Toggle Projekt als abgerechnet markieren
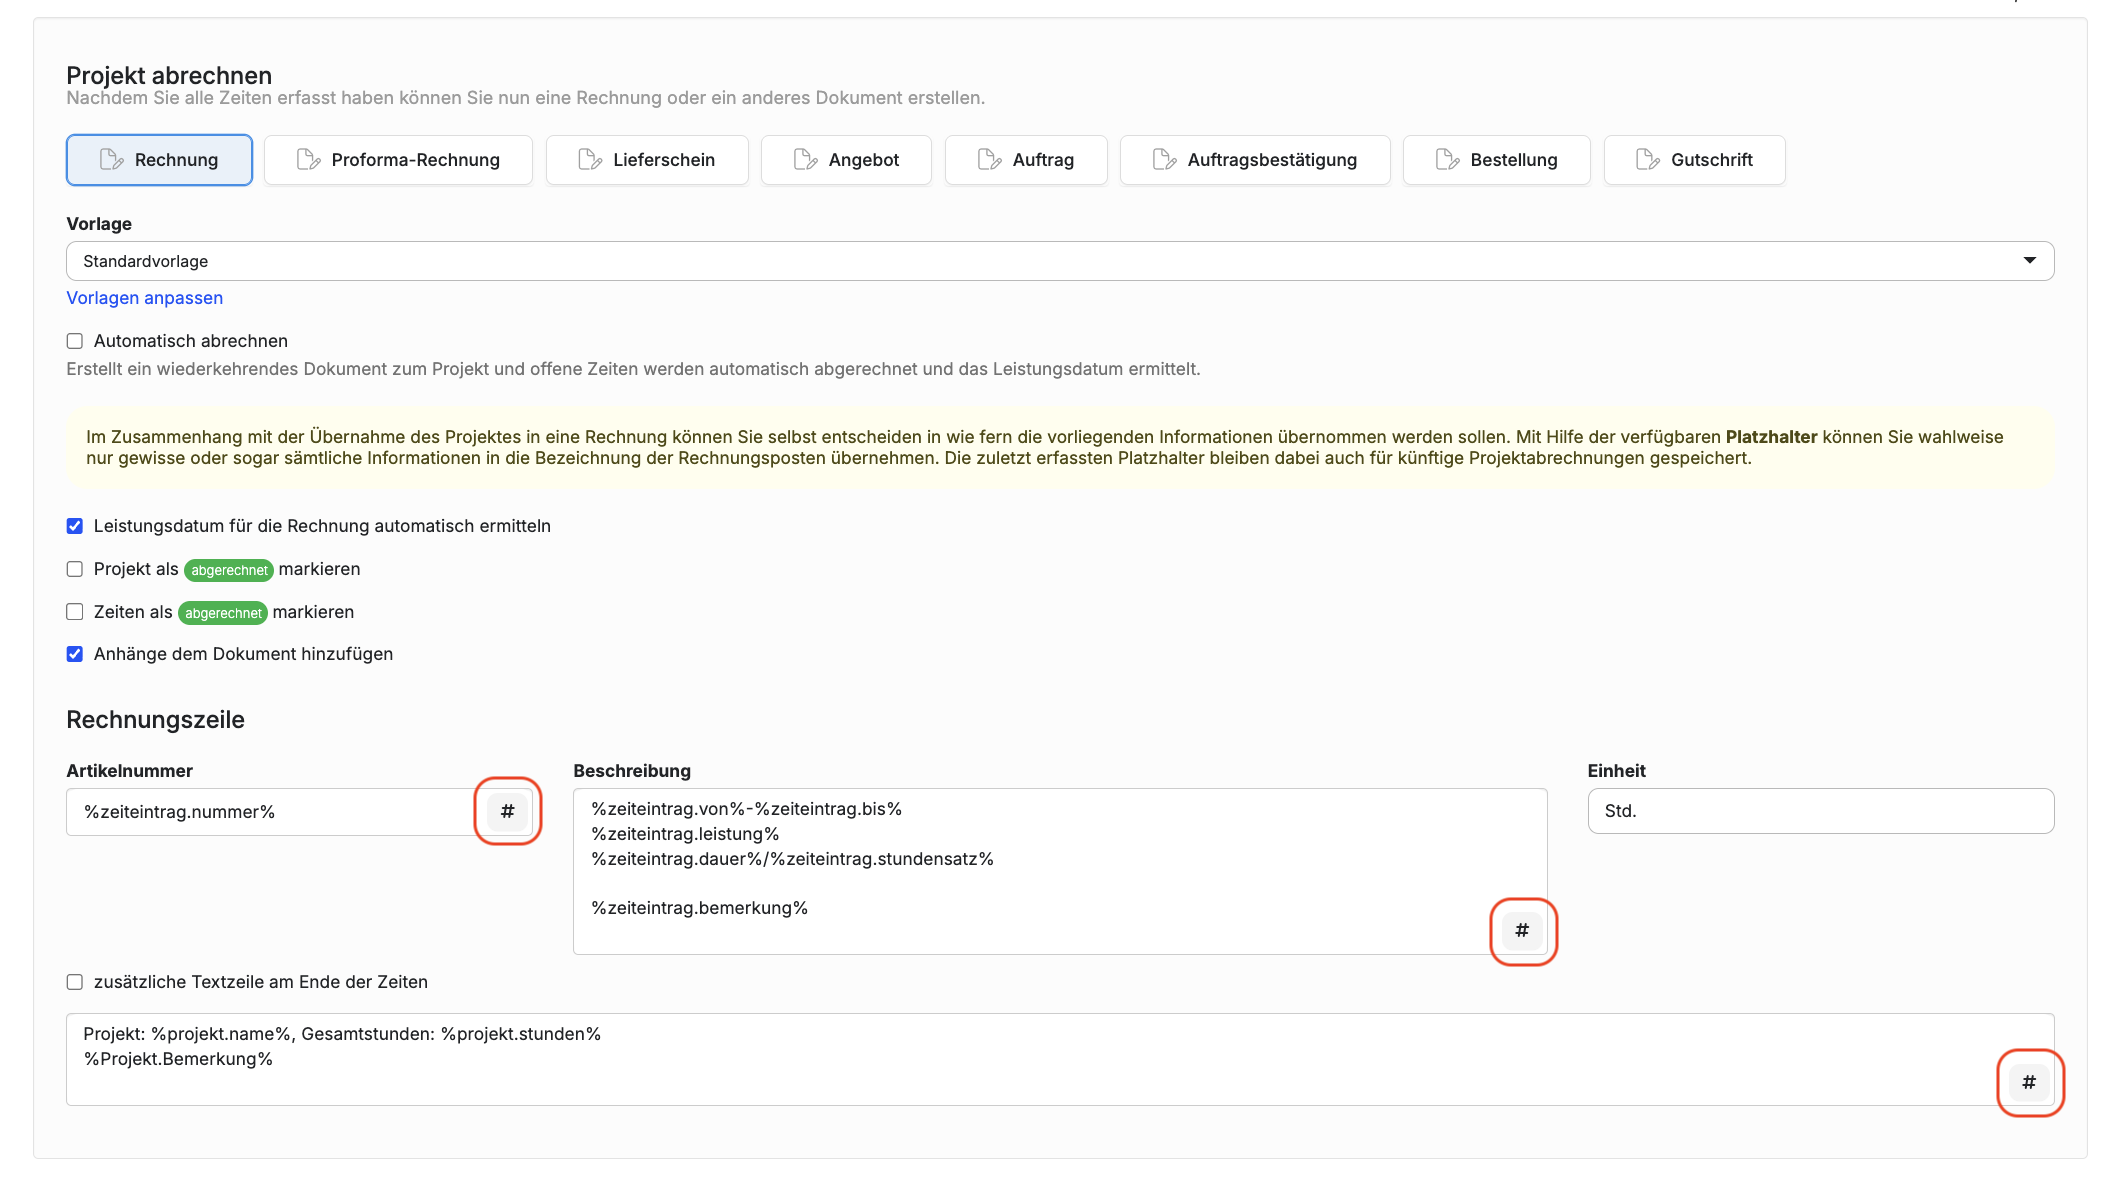The image size is (2108, 1184). pyautogui.click(x=75, y=569)
